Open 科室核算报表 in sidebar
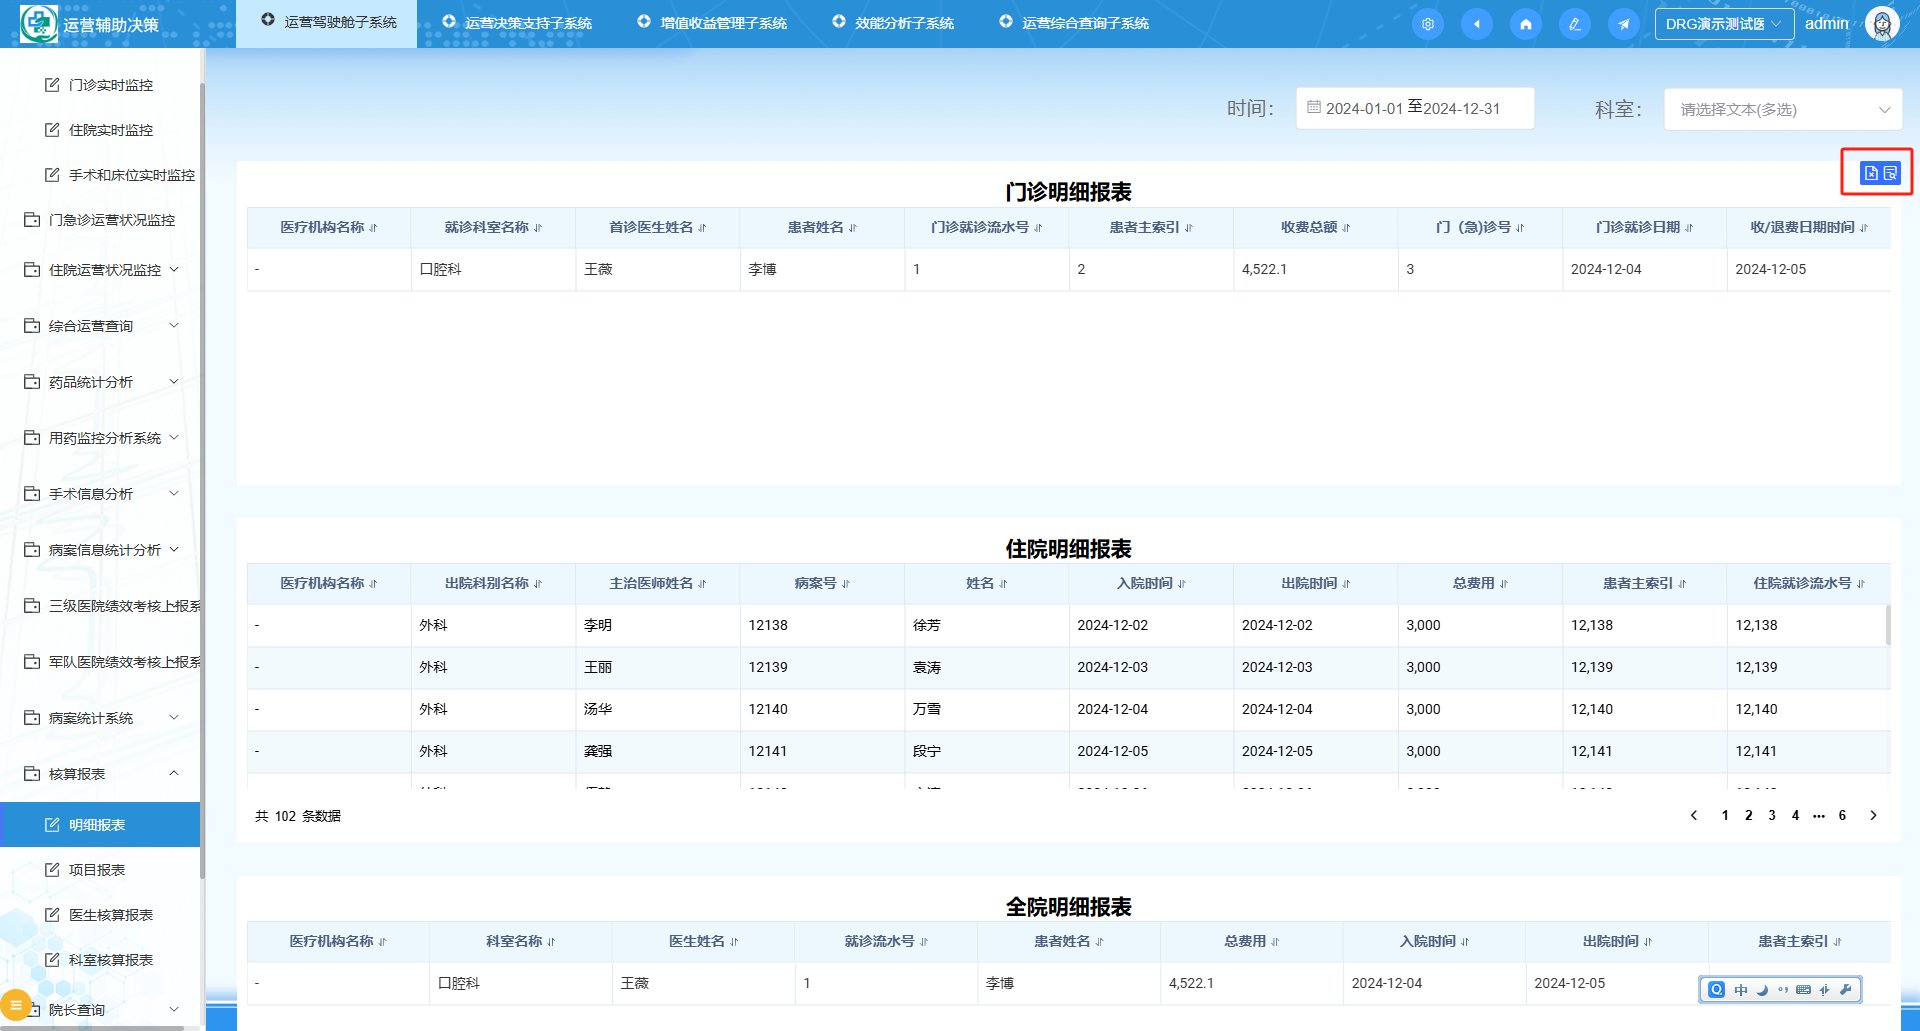Screen dimensions: 1920x1031 pyautogui.click(x=100, y=960)
